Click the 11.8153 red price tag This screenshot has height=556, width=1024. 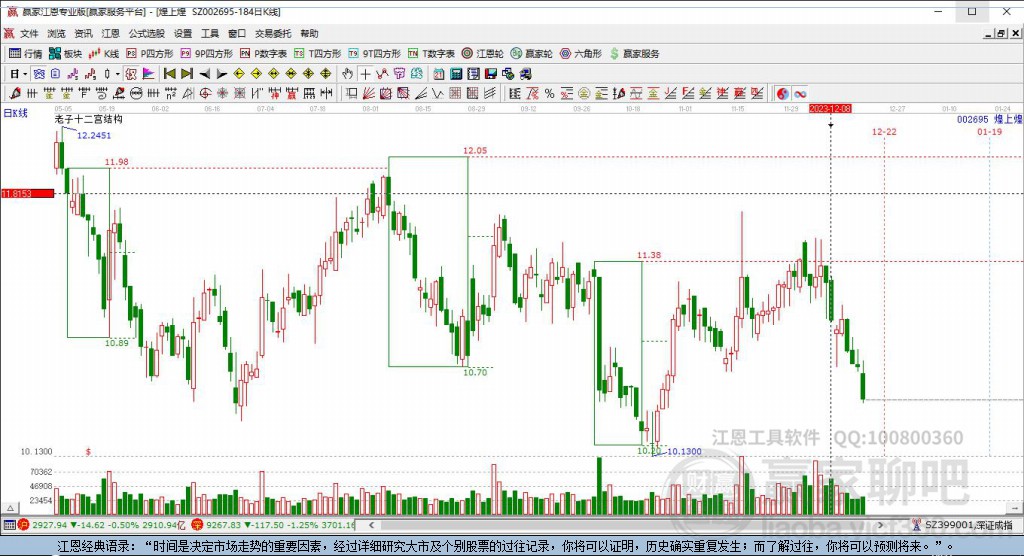(27, 193)
